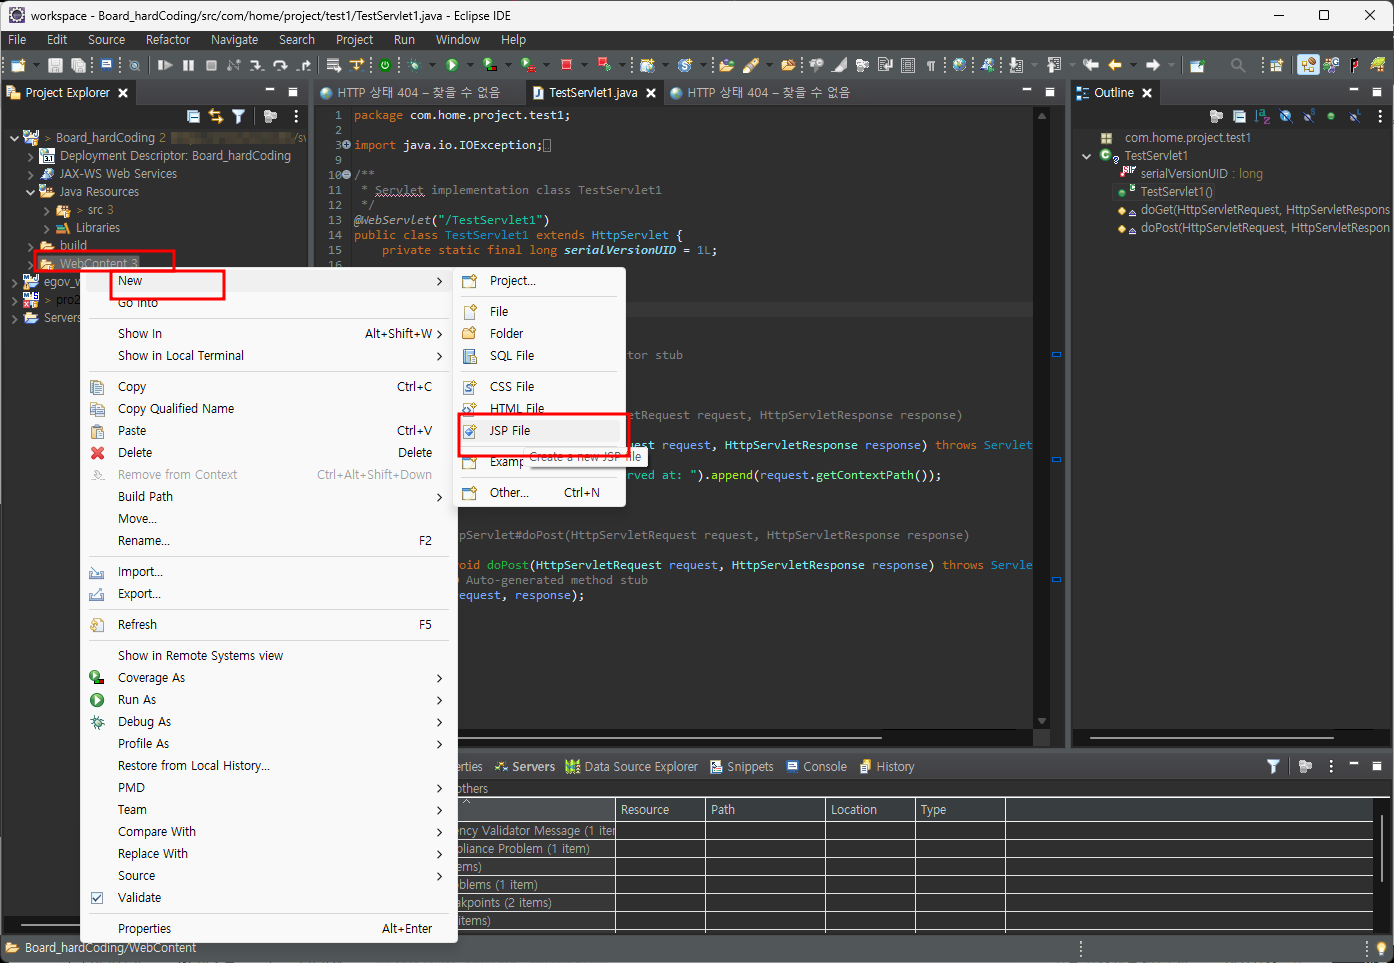
Task: Click the Open Perspective icon
Action: tap(1277, 65)
